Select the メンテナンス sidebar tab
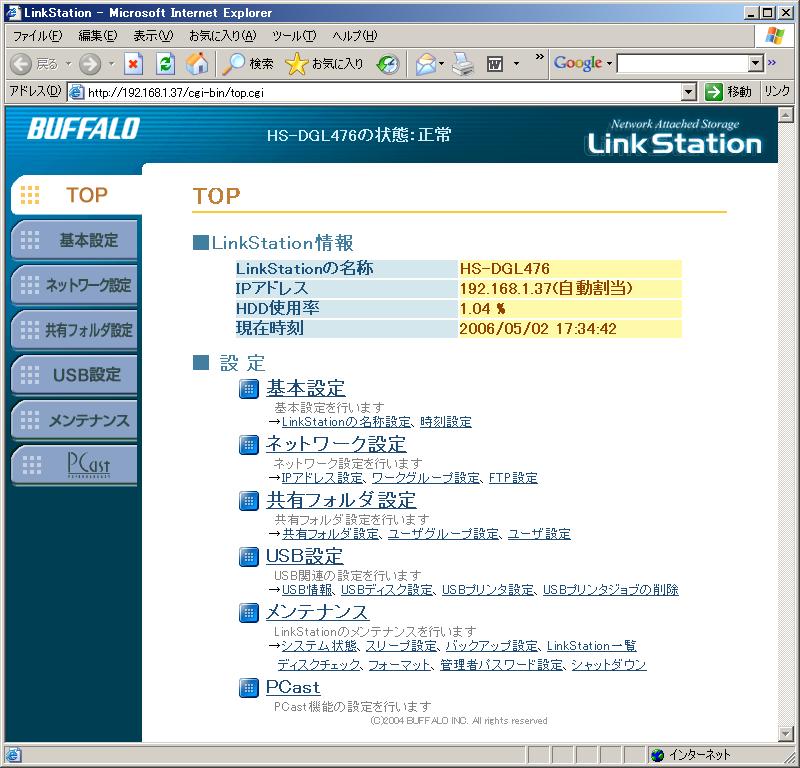Viewport: 800px width, 768px height. 74,420
